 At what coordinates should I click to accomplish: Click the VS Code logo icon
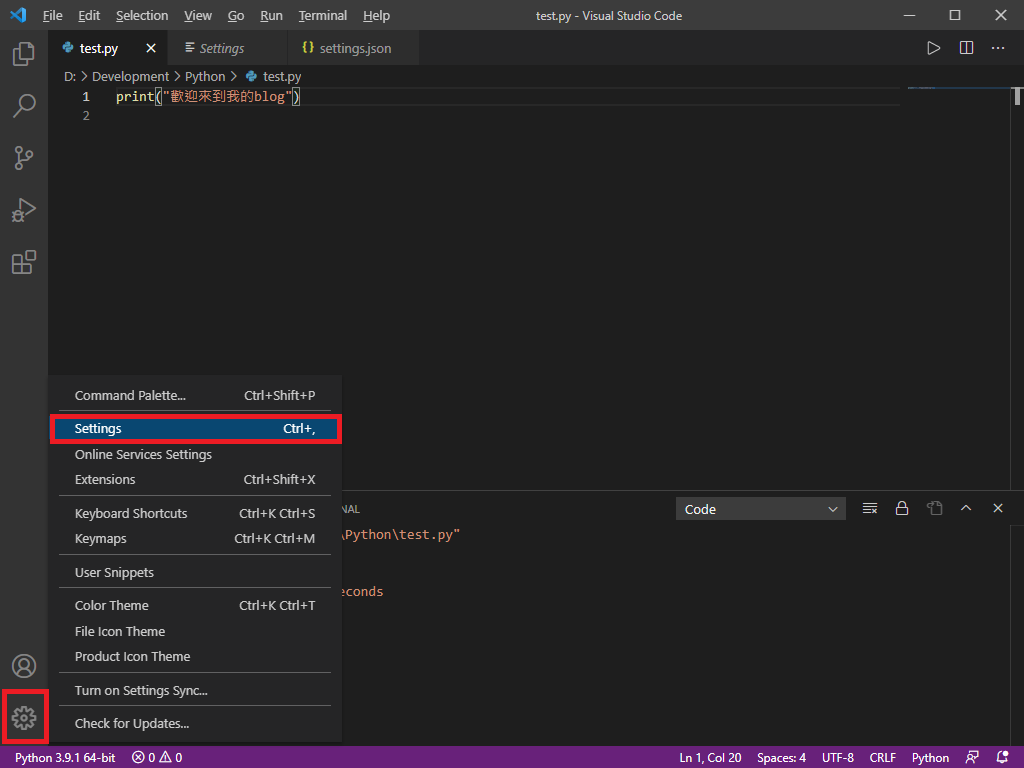point(18,15)
